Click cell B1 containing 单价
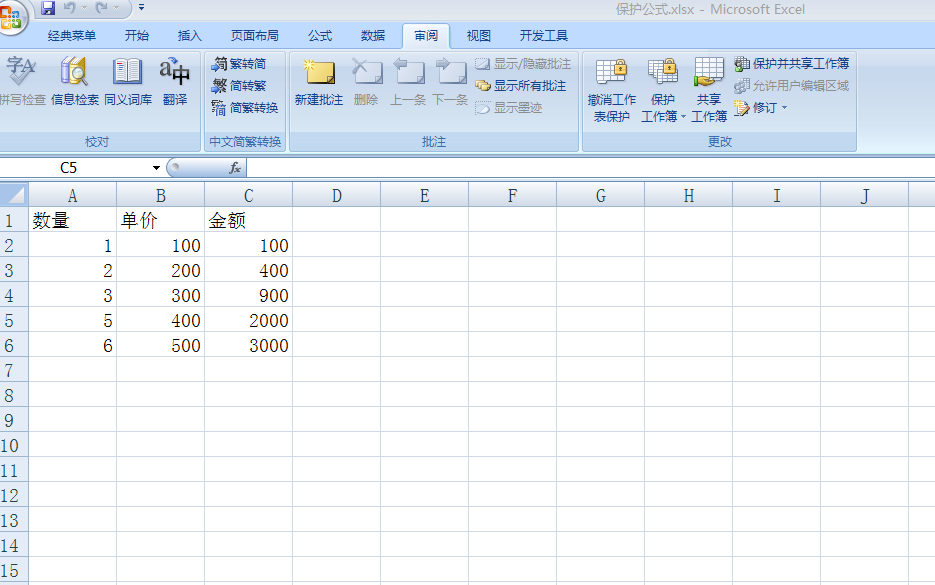The image size is (935, 585). coord(160,220)
